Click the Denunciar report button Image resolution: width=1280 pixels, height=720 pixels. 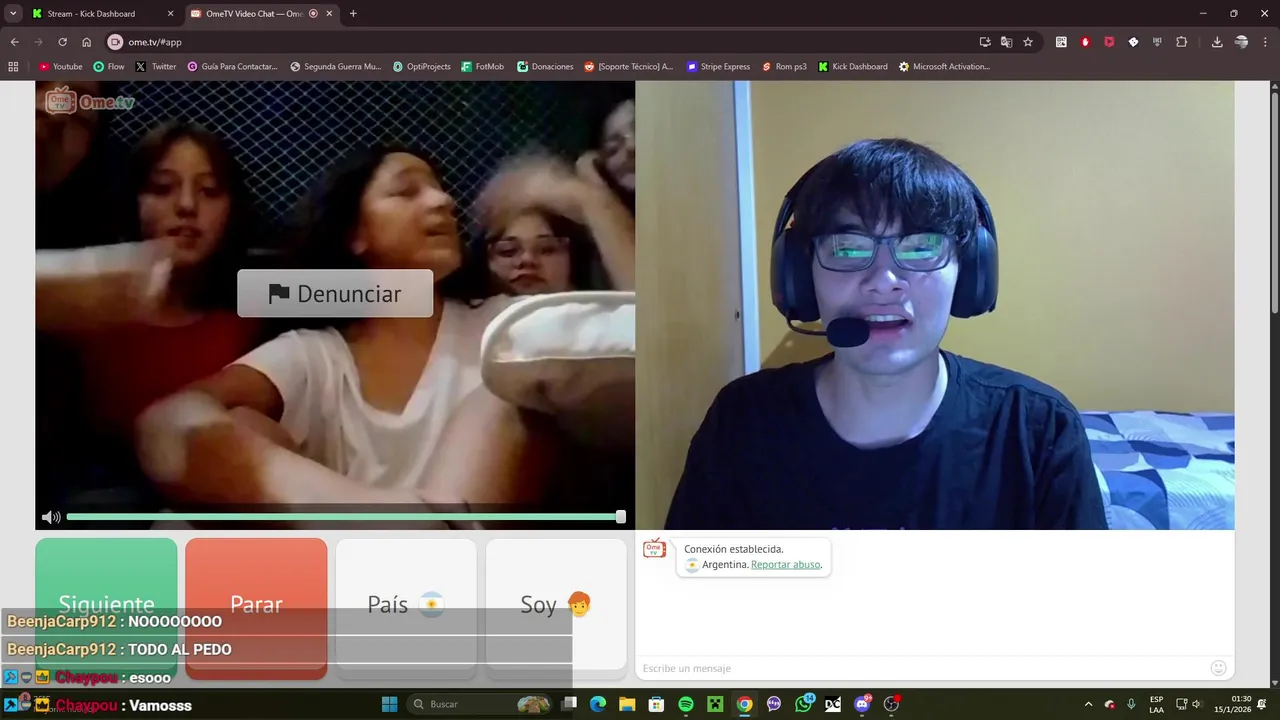[335, 293]
